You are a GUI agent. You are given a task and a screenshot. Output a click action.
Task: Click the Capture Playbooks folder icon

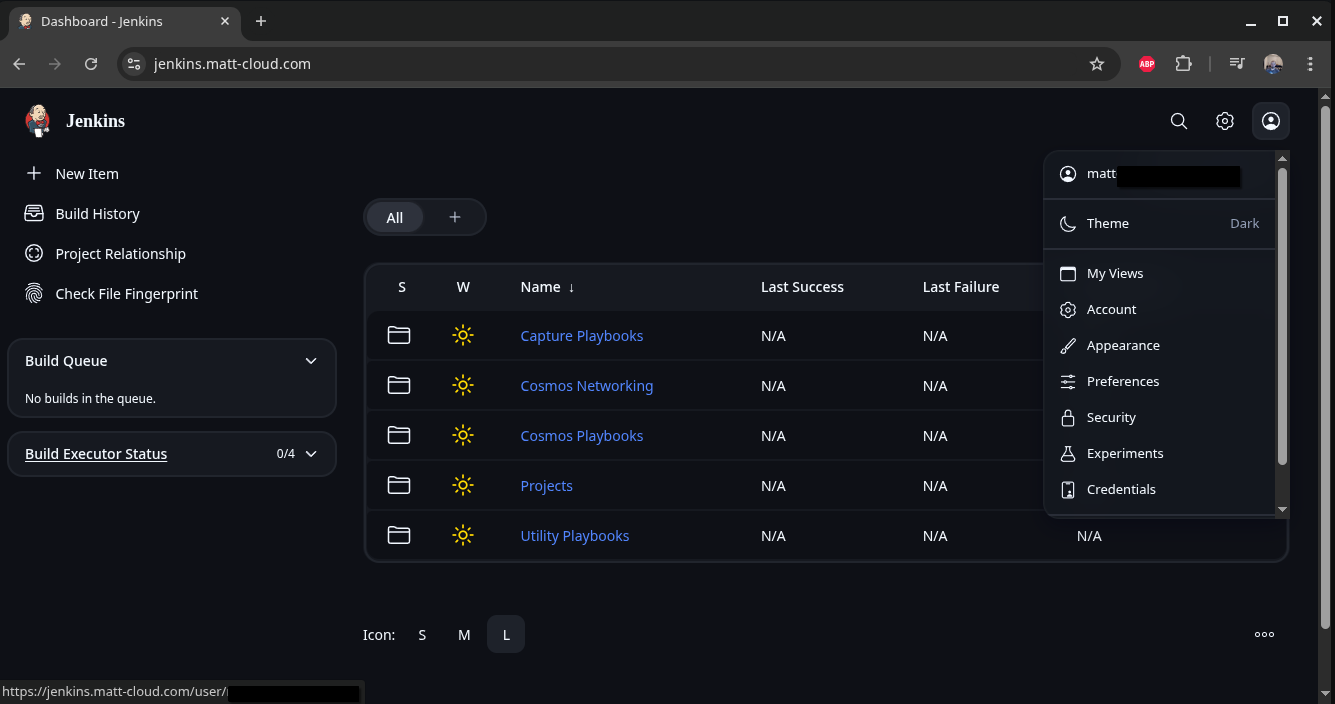[x=399, y=336]
